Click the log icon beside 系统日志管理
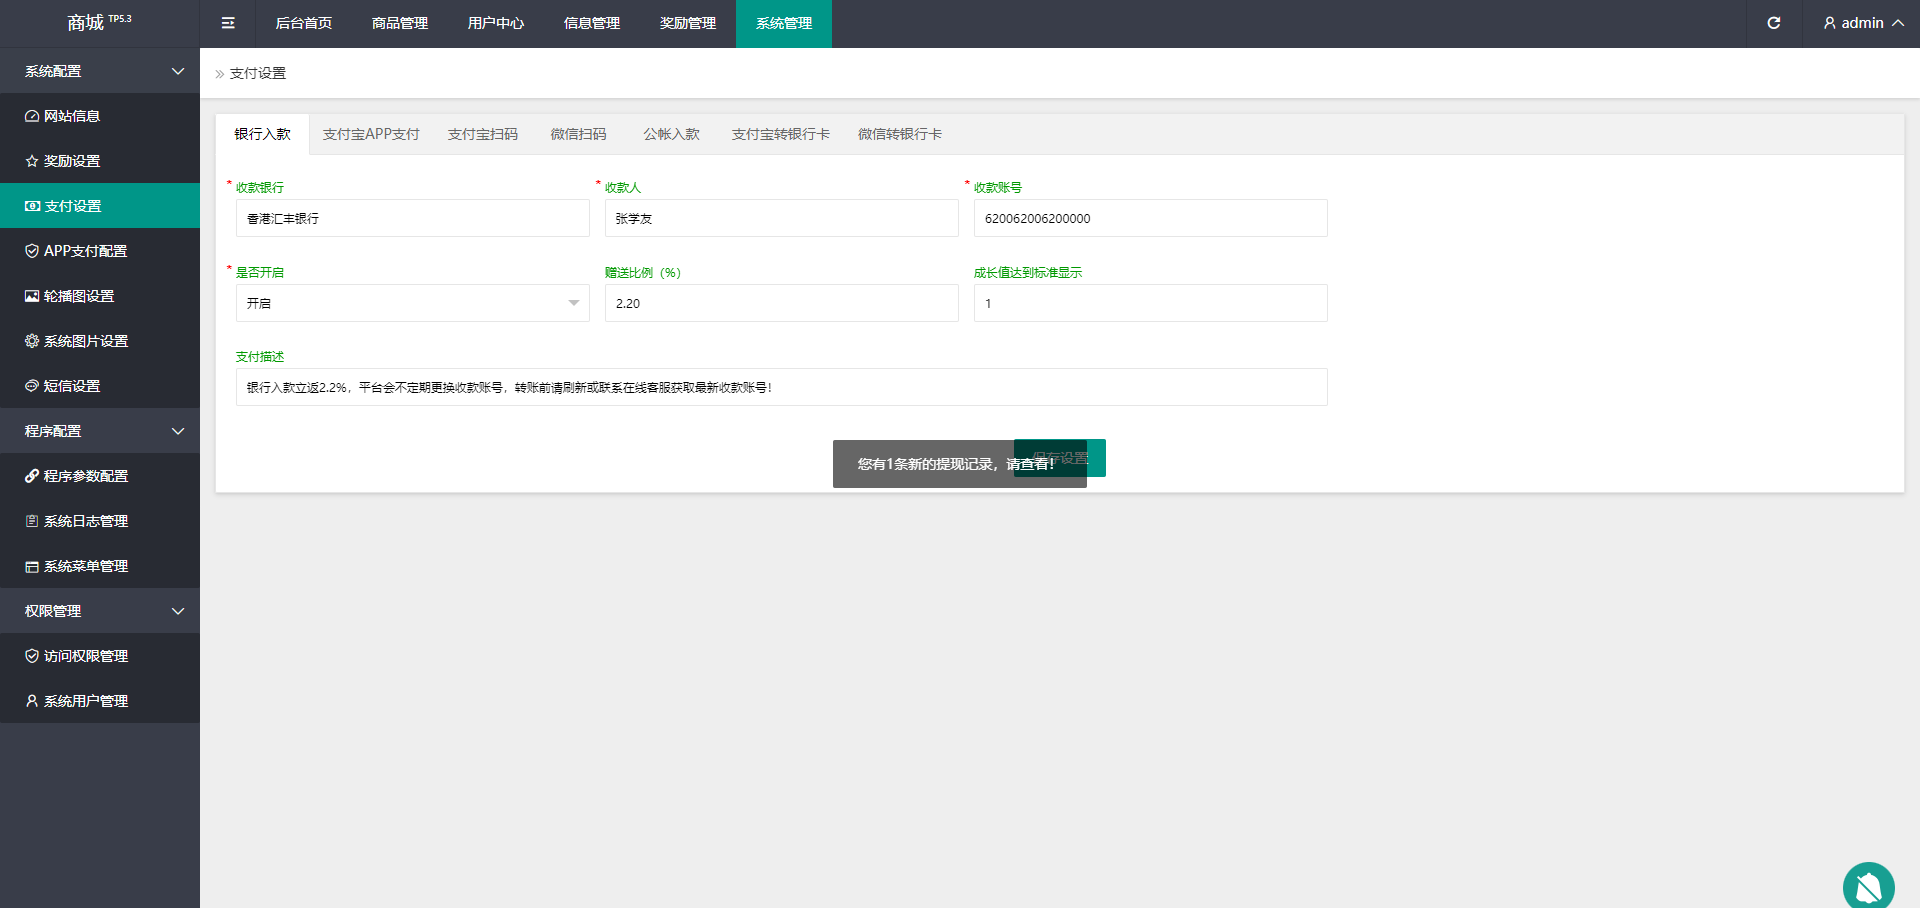The height and width of the screenshot is (908, 1920). click(32, 521)
